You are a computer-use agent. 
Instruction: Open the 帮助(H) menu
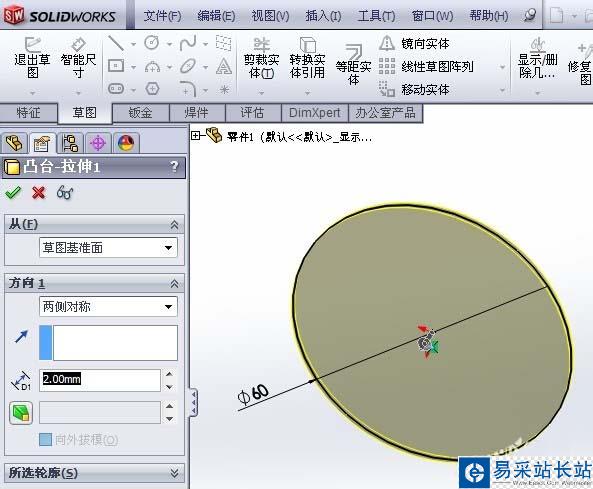tap(489, 16)
